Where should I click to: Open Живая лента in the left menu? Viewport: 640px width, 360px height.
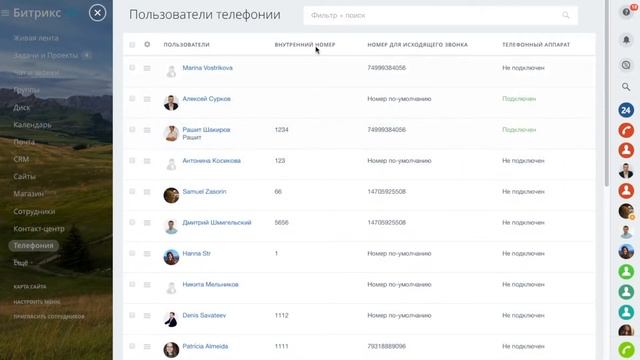click(36, 38)
